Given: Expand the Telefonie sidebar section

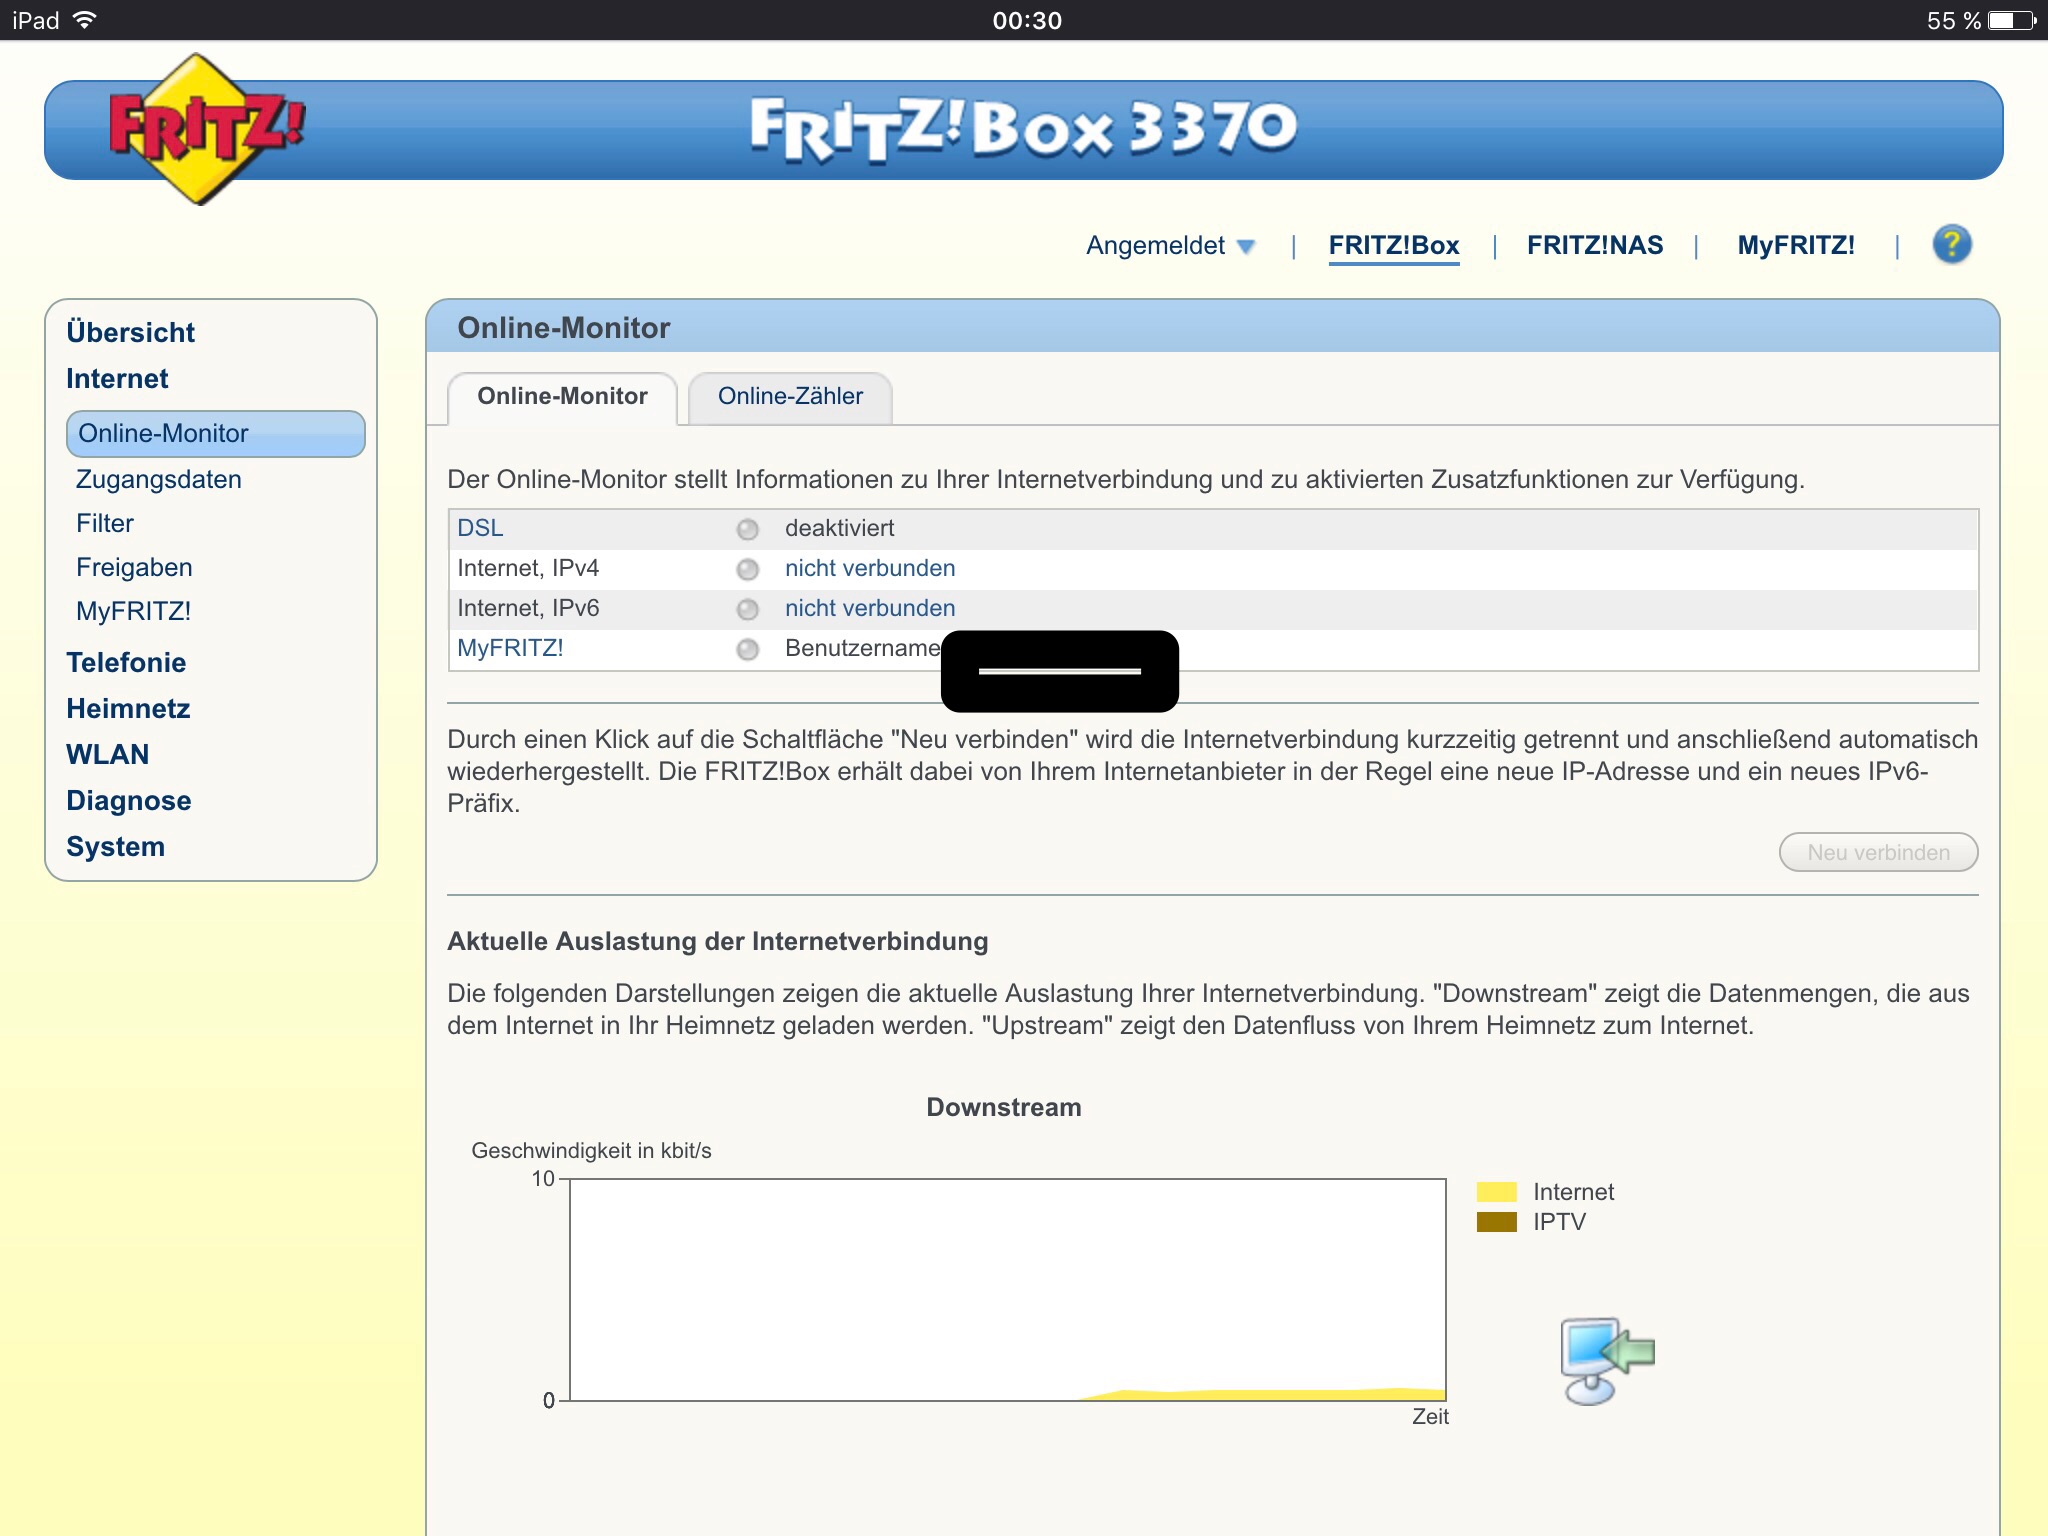Looking at the screenshot, I should point(126,663).
